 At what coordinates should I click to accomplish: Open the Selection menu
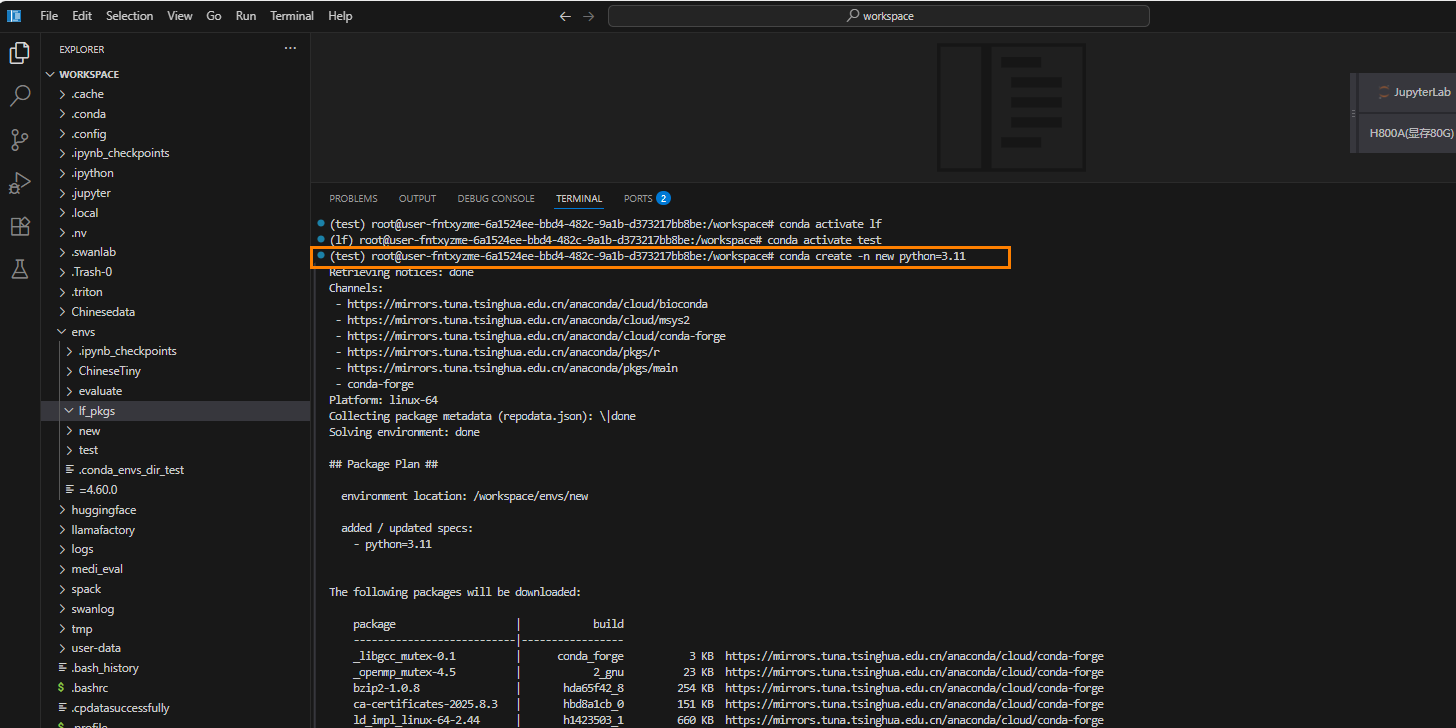(129, 16)
